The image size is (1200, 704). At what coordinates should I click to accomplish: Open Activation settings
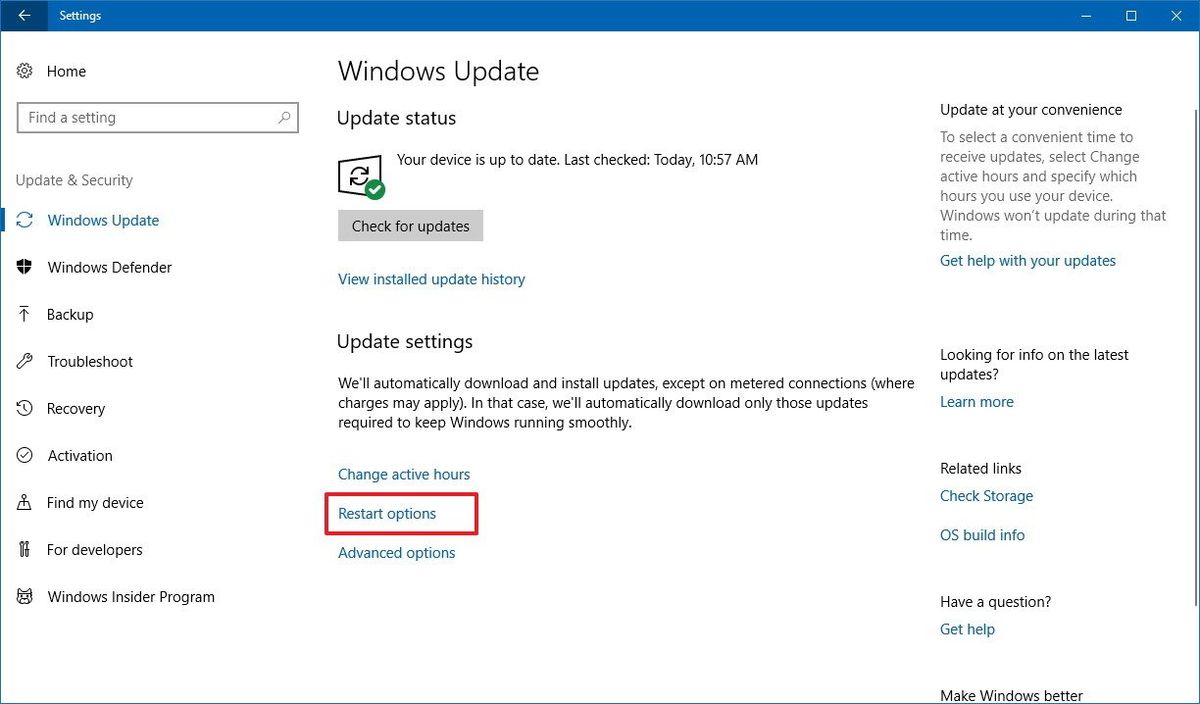(x=27, y=455)
